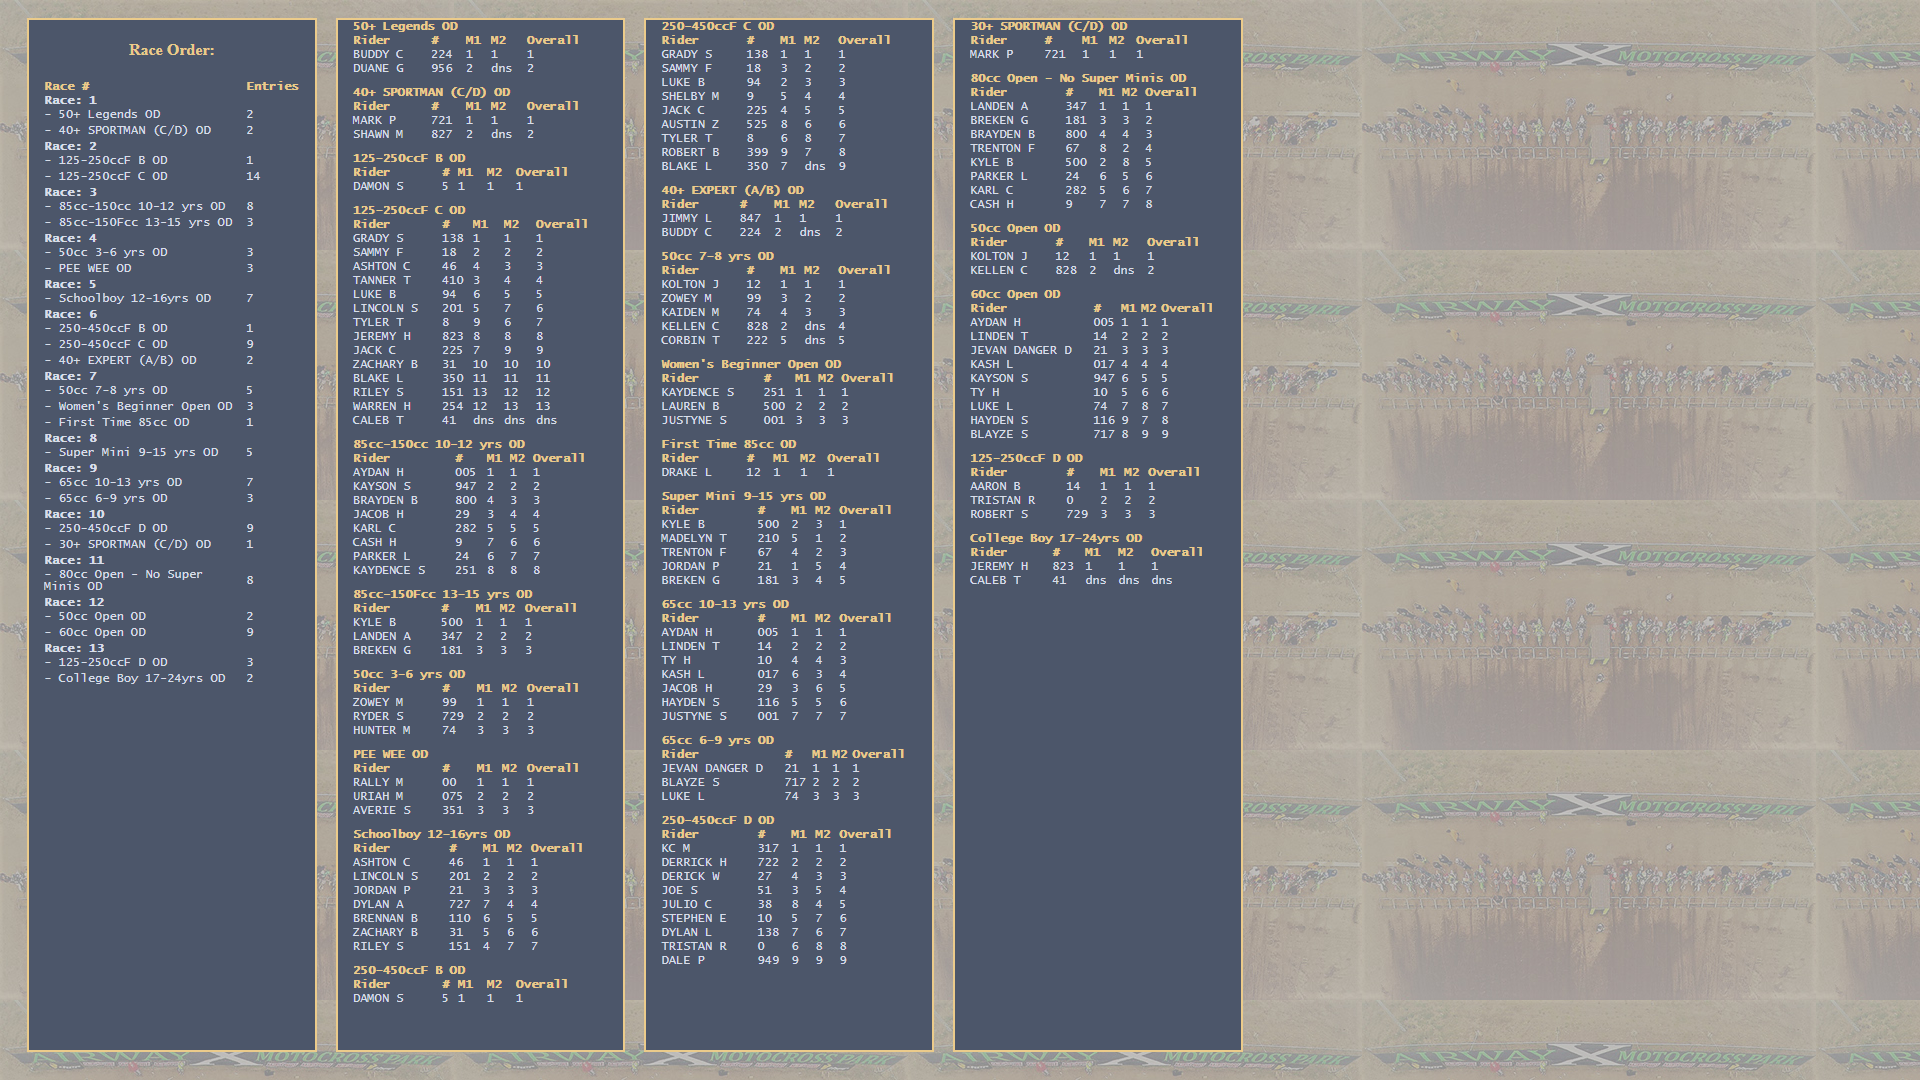Click the "College Boy 17-24yrs OD" results heading
This screenshot has width=1920, height=1080.
click(1055, 538)
